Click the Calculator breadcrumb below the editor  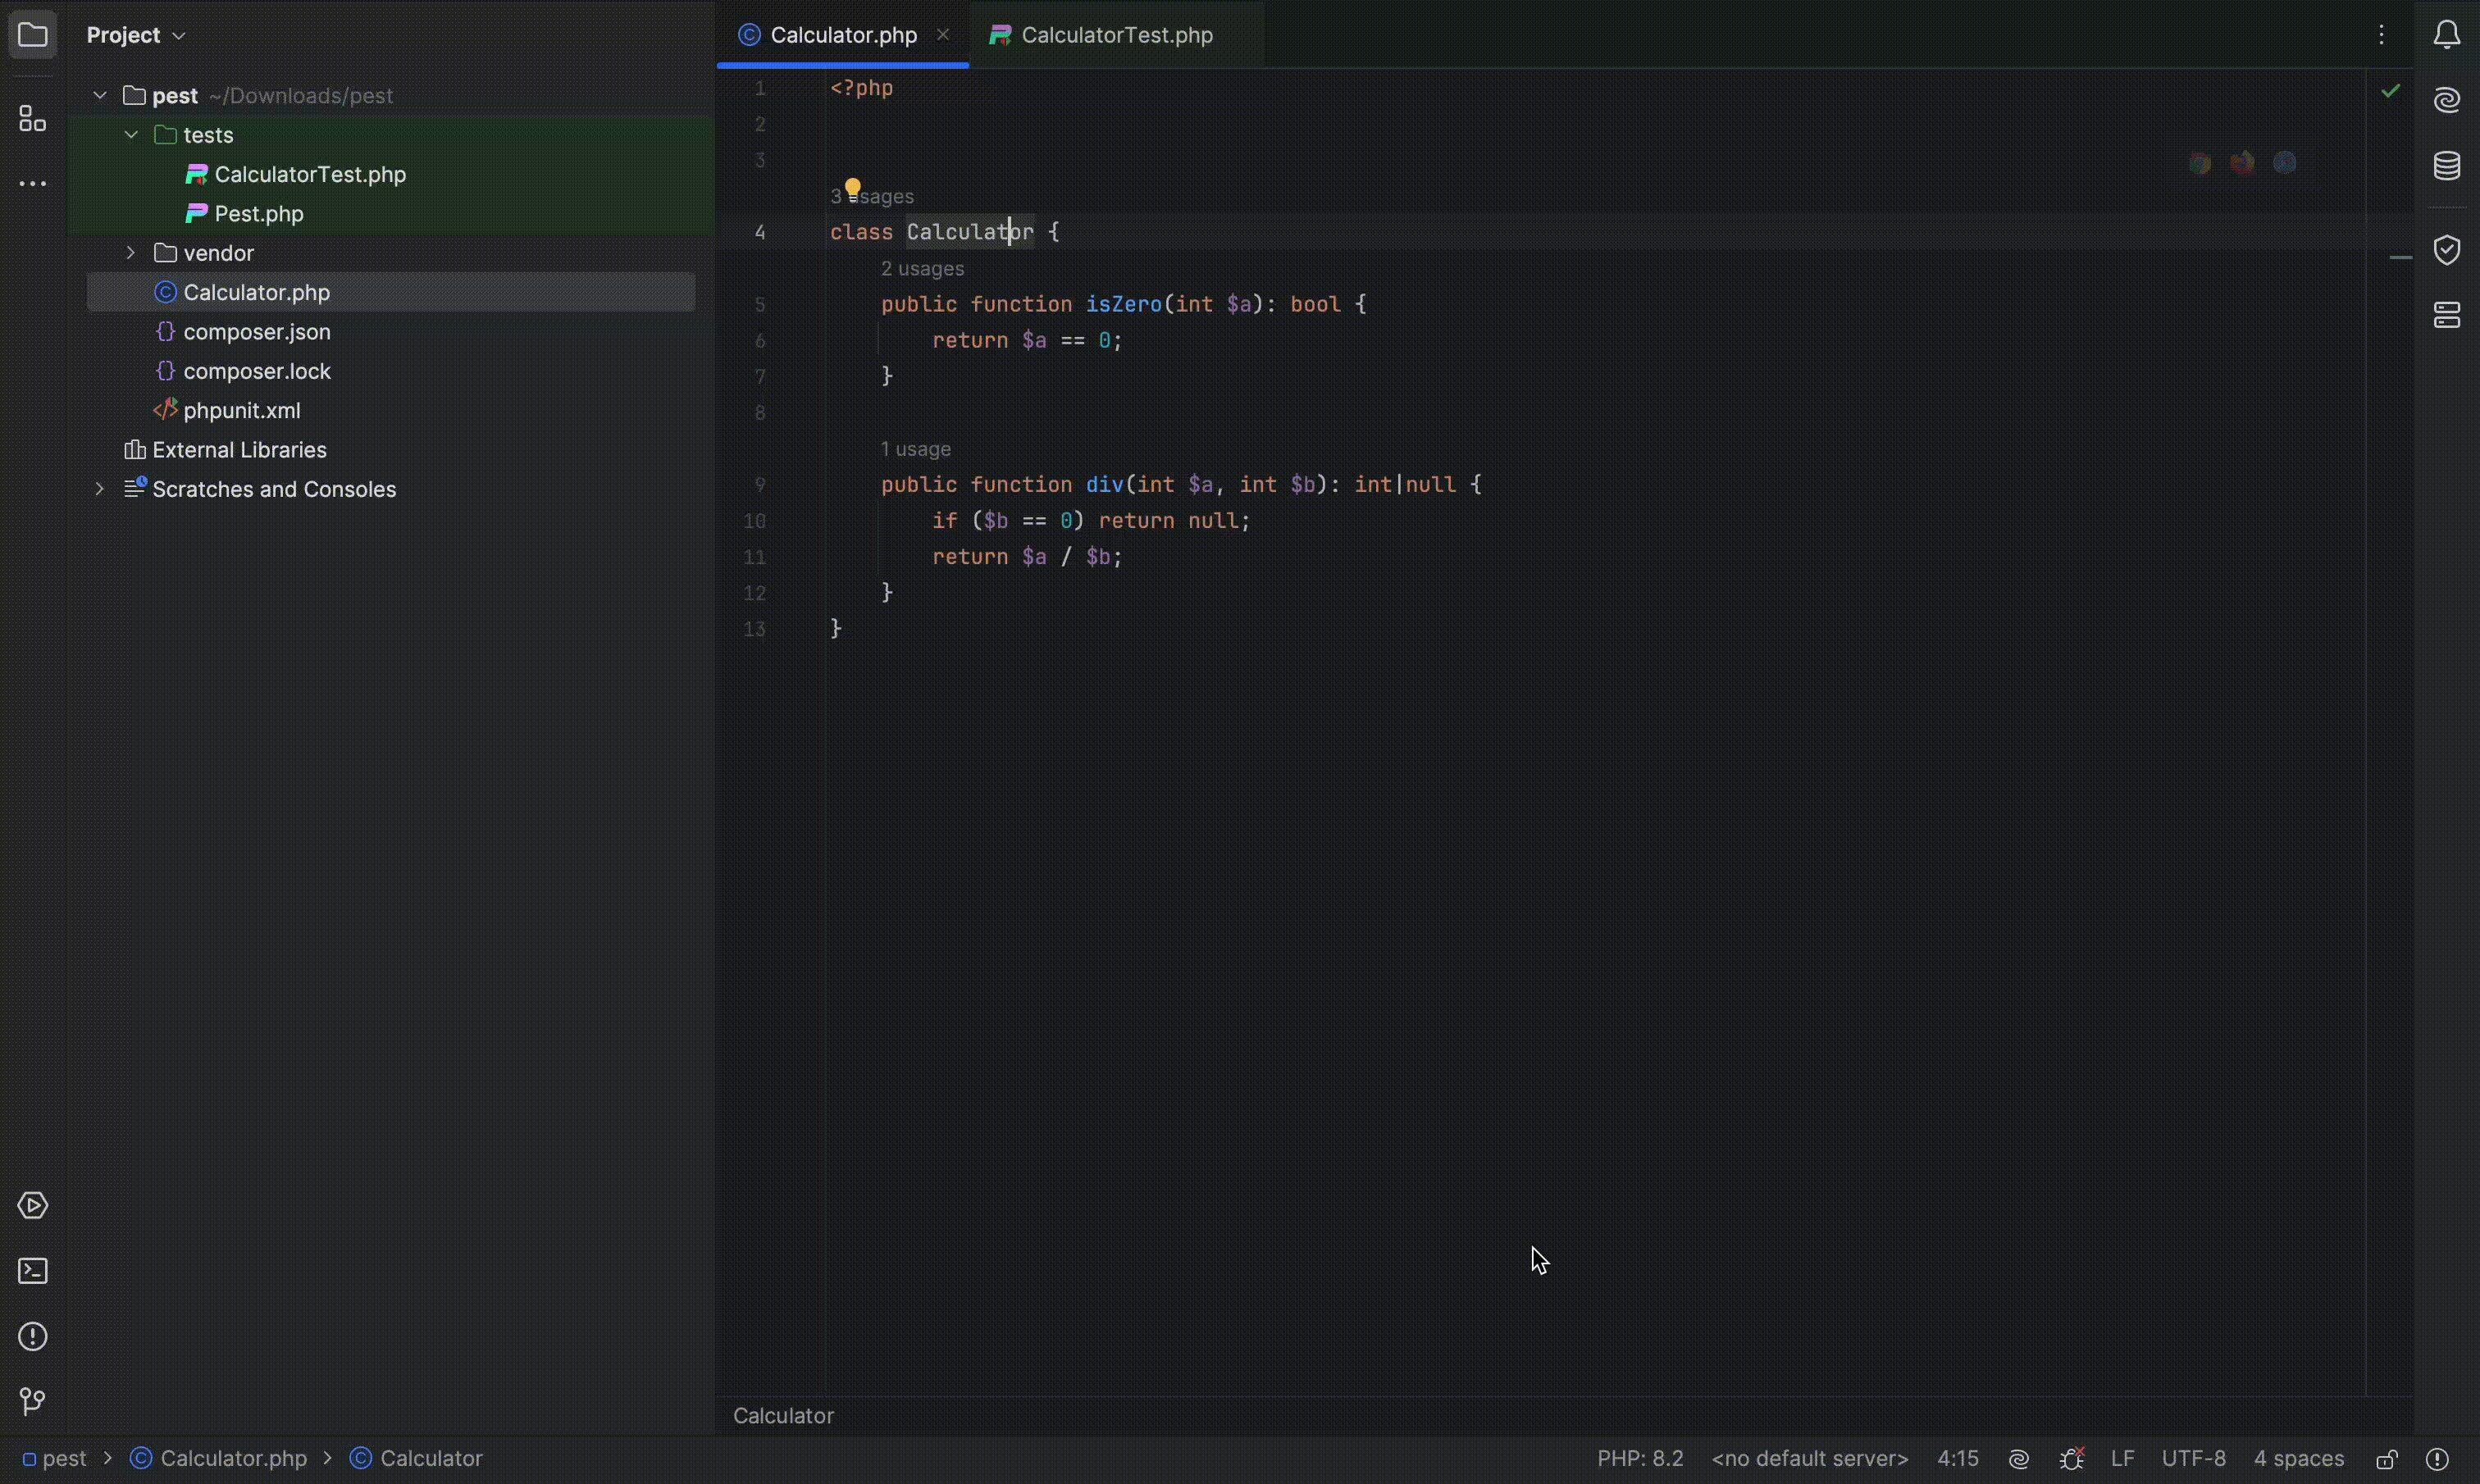(784, 1417)
